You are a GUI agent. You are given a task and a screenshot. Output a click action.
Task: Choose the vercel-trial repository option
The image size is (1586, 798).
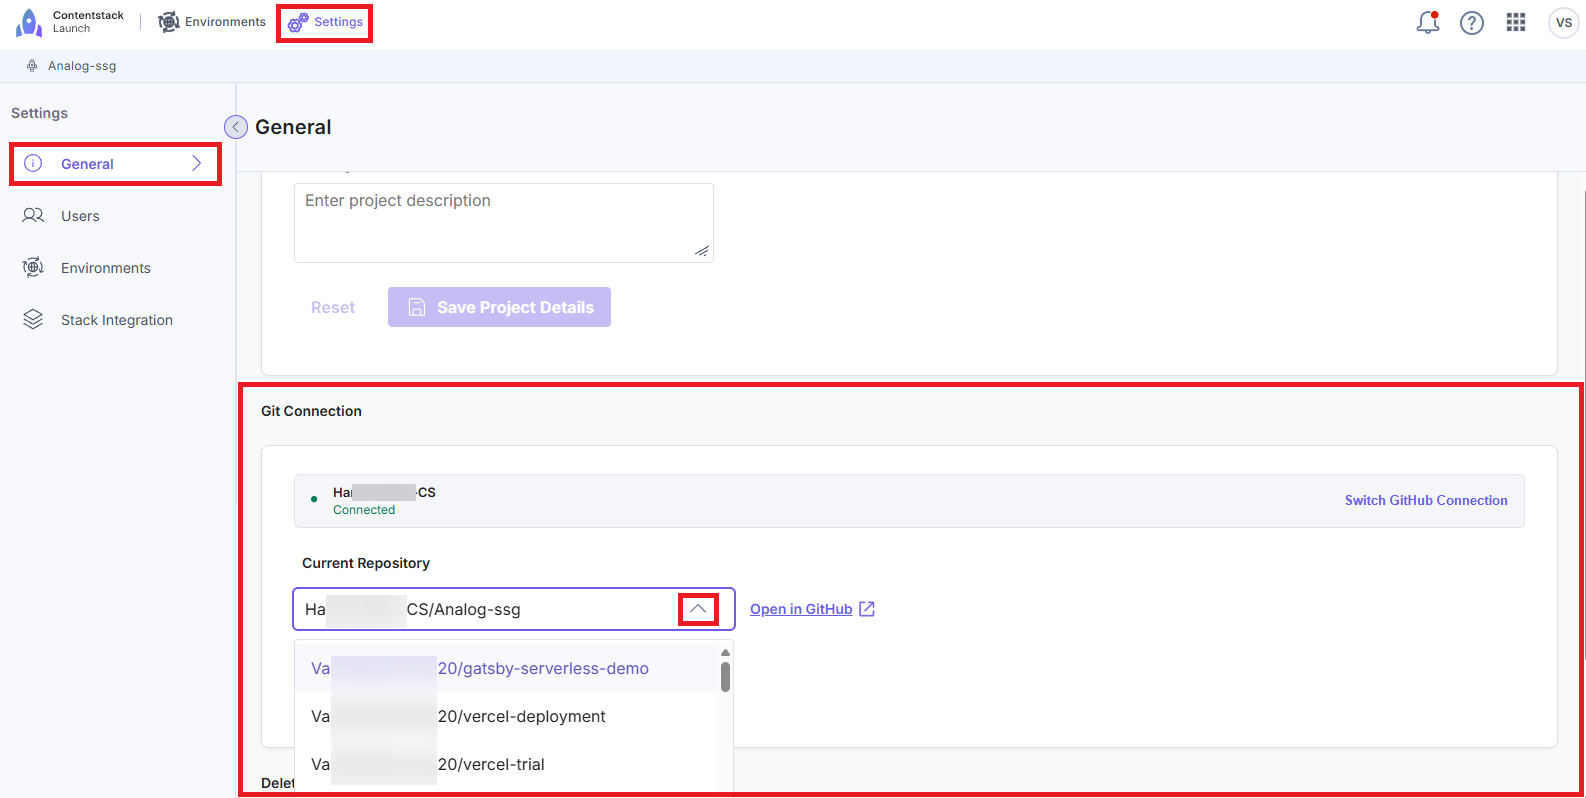point(507,764)
